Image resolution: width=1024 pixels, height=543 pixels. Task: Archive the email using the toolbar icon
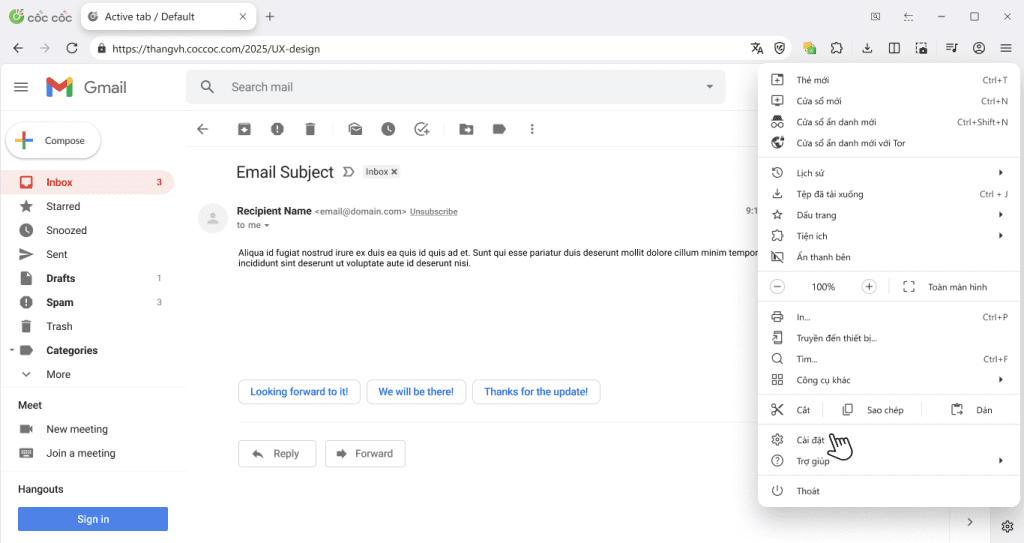tap(244, 129)
